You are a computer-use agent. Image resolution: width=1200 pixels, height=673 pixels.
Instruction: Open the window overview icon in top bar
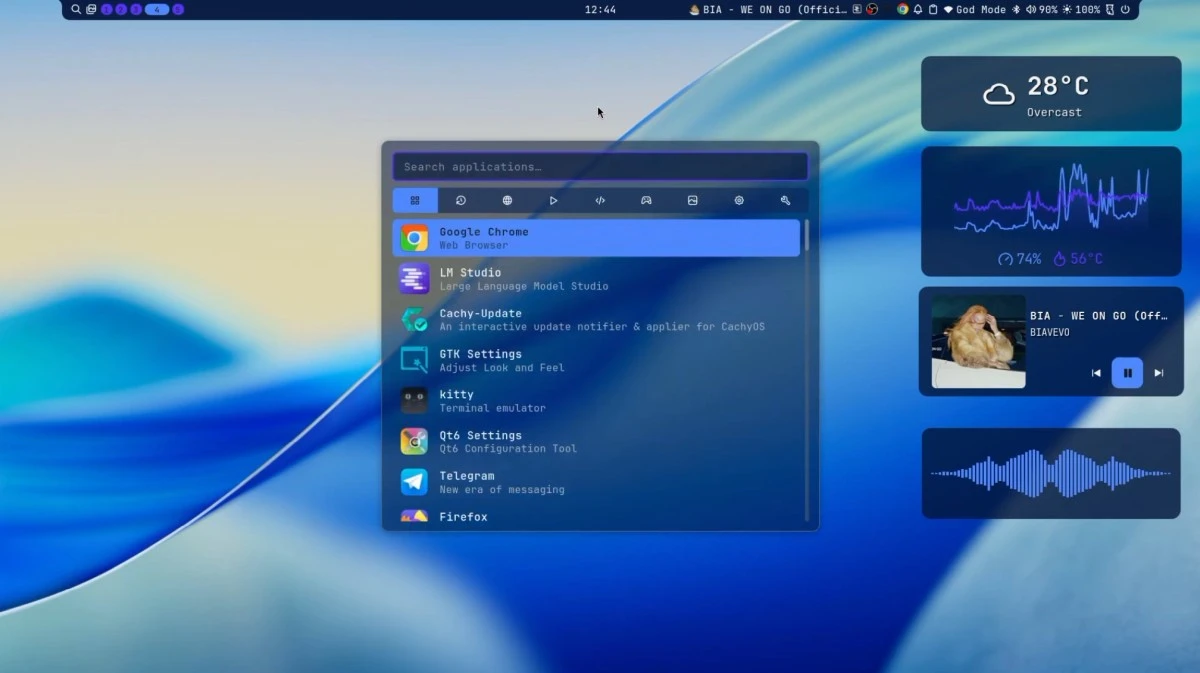point(91,9)
